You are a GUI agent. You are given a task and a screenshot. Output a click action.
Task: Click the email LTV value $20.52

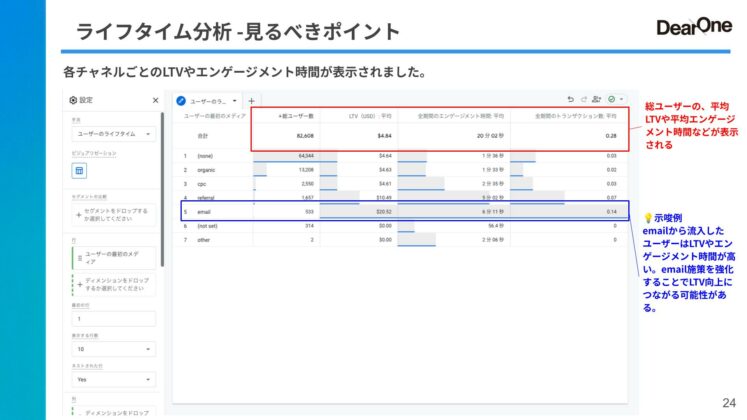point(384,212)
